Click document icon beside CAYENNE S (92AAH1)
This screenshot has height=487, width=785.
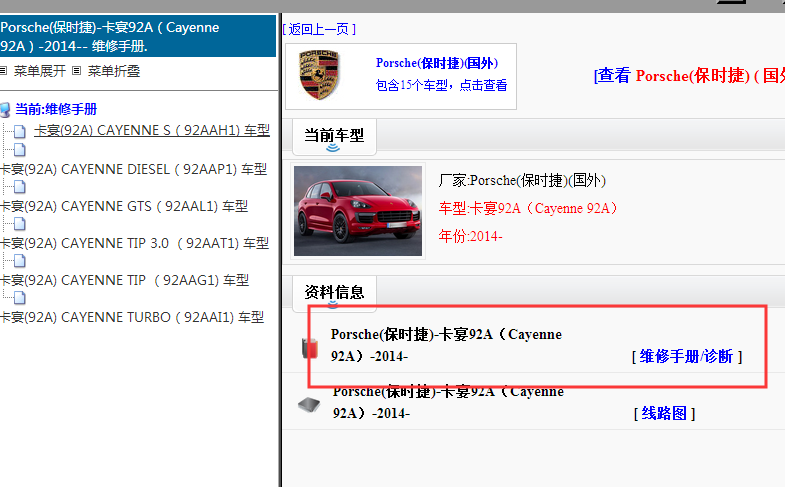[x=20, y=132]
